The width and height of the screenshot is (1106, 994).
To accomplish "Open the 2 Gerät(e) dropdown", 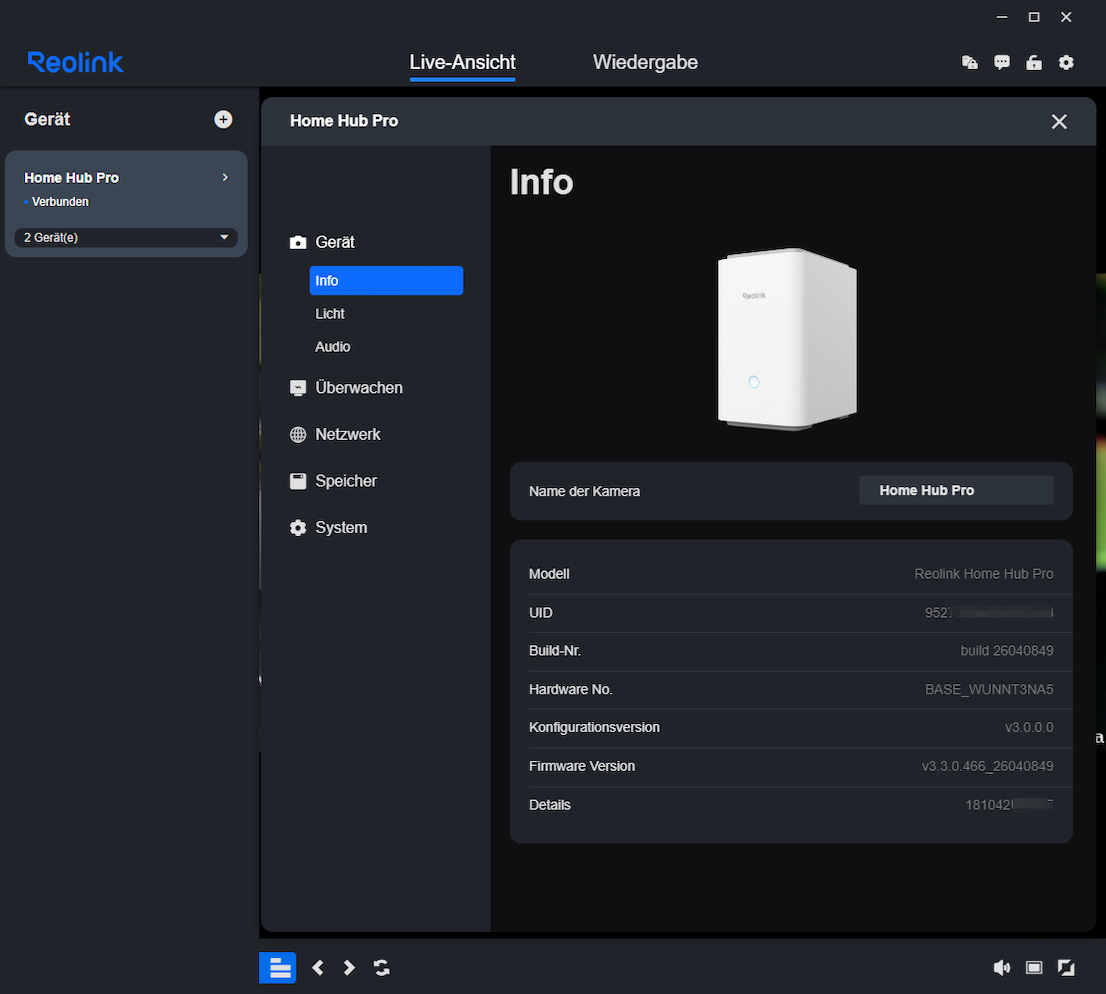I will pos(126,238).
